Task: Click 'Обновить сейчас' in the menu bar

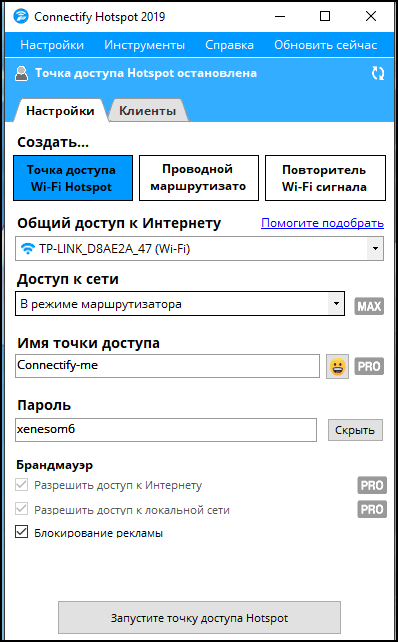Action: point(326,45)
